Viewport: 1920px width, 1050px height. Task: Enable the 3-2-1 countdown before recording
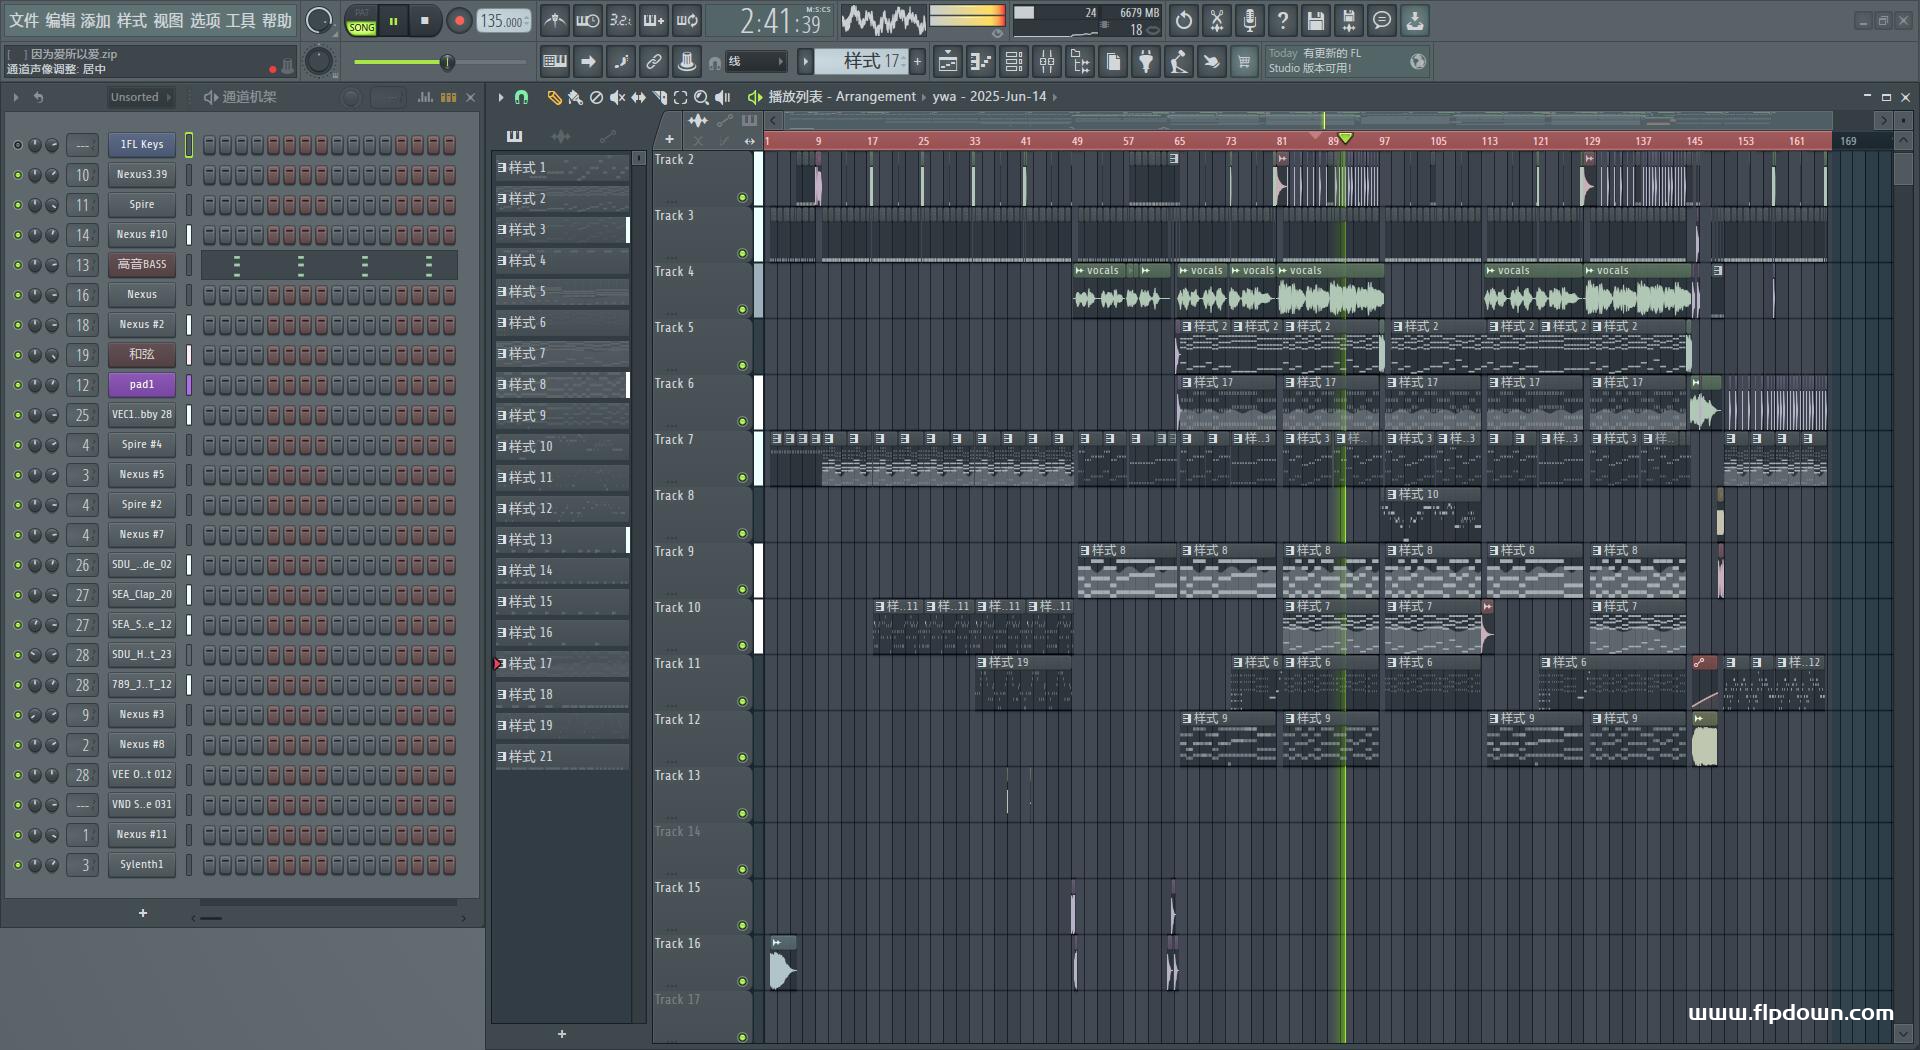(x=621, y=20)
